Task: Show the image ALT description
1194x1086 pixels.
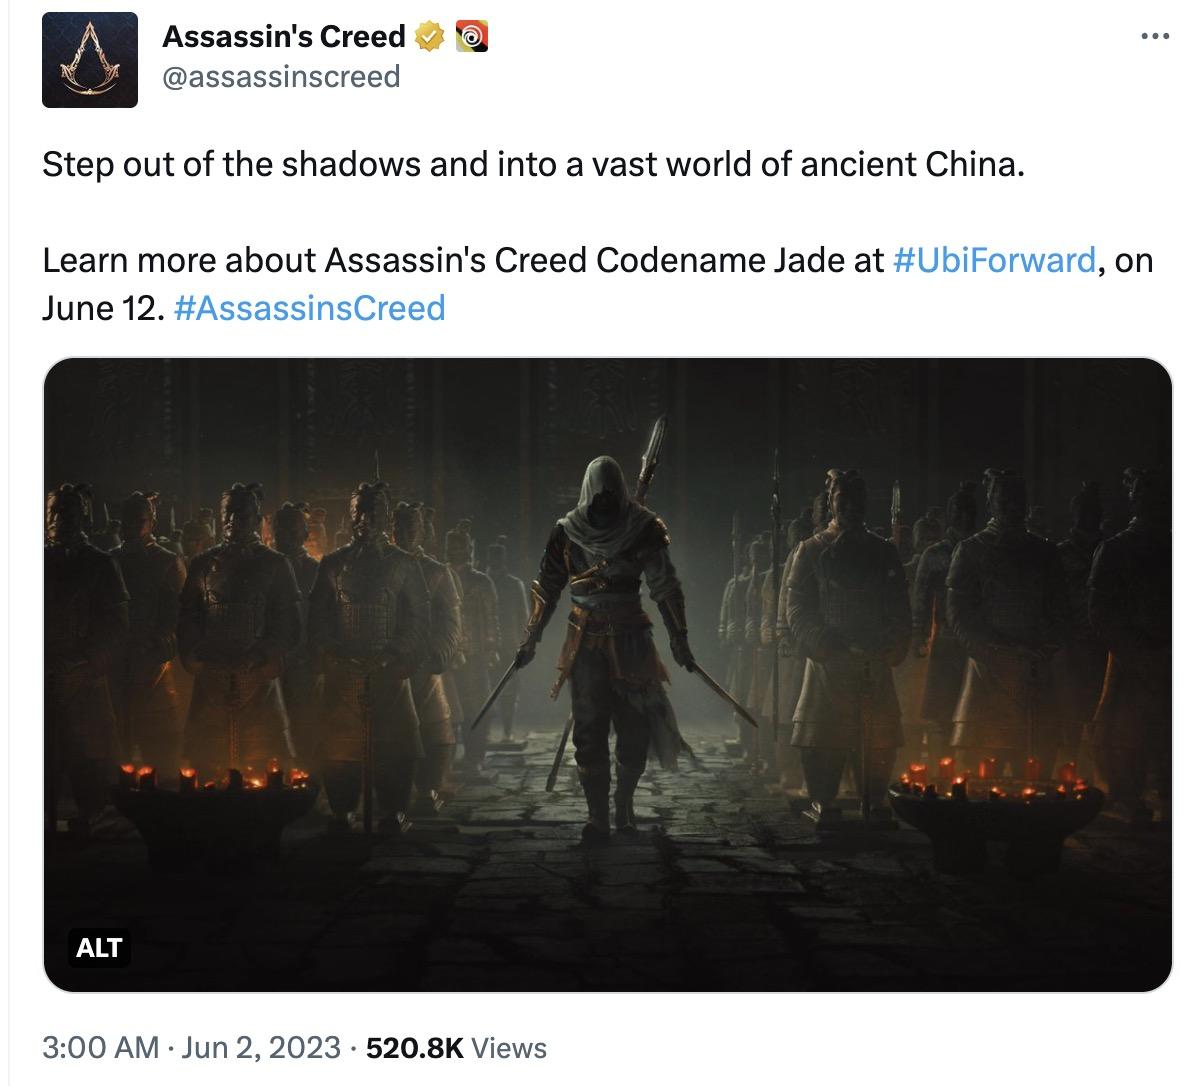Action: click(99, 946)
